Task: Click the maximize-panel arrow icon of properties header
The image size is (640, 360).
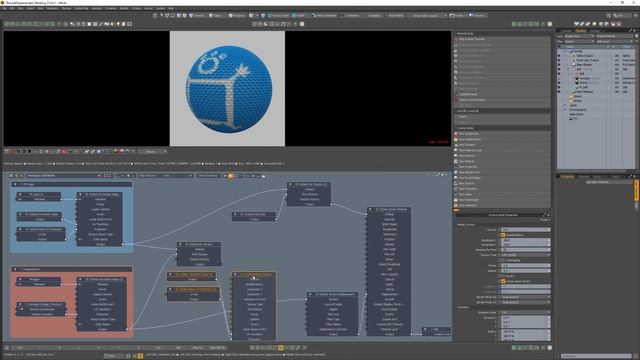Action: [x=544, y=215]
